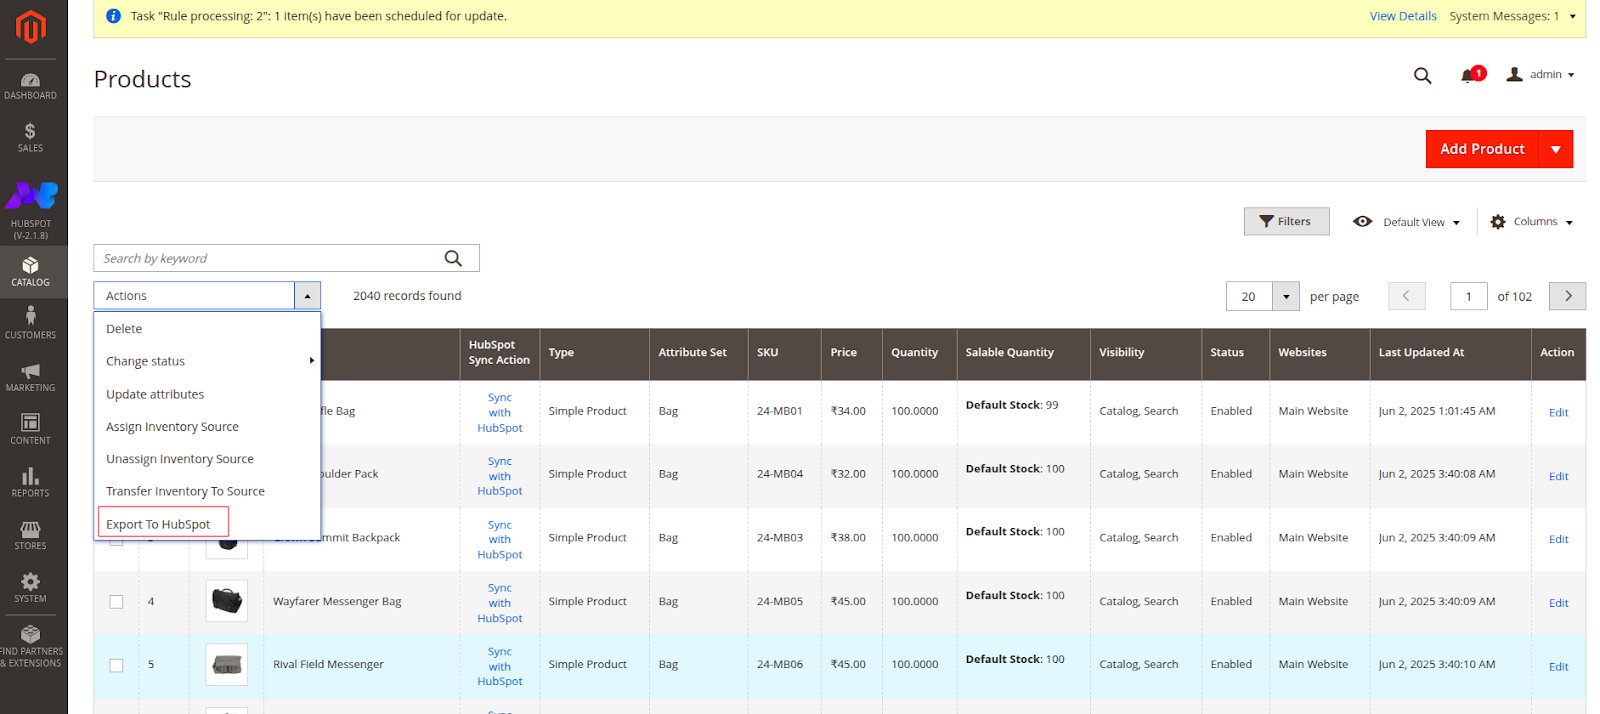Screen dimensions: 1600x714
Task: Click the keyword search magnifier icon
Action: pyautogui.click(x=453, y=258)
